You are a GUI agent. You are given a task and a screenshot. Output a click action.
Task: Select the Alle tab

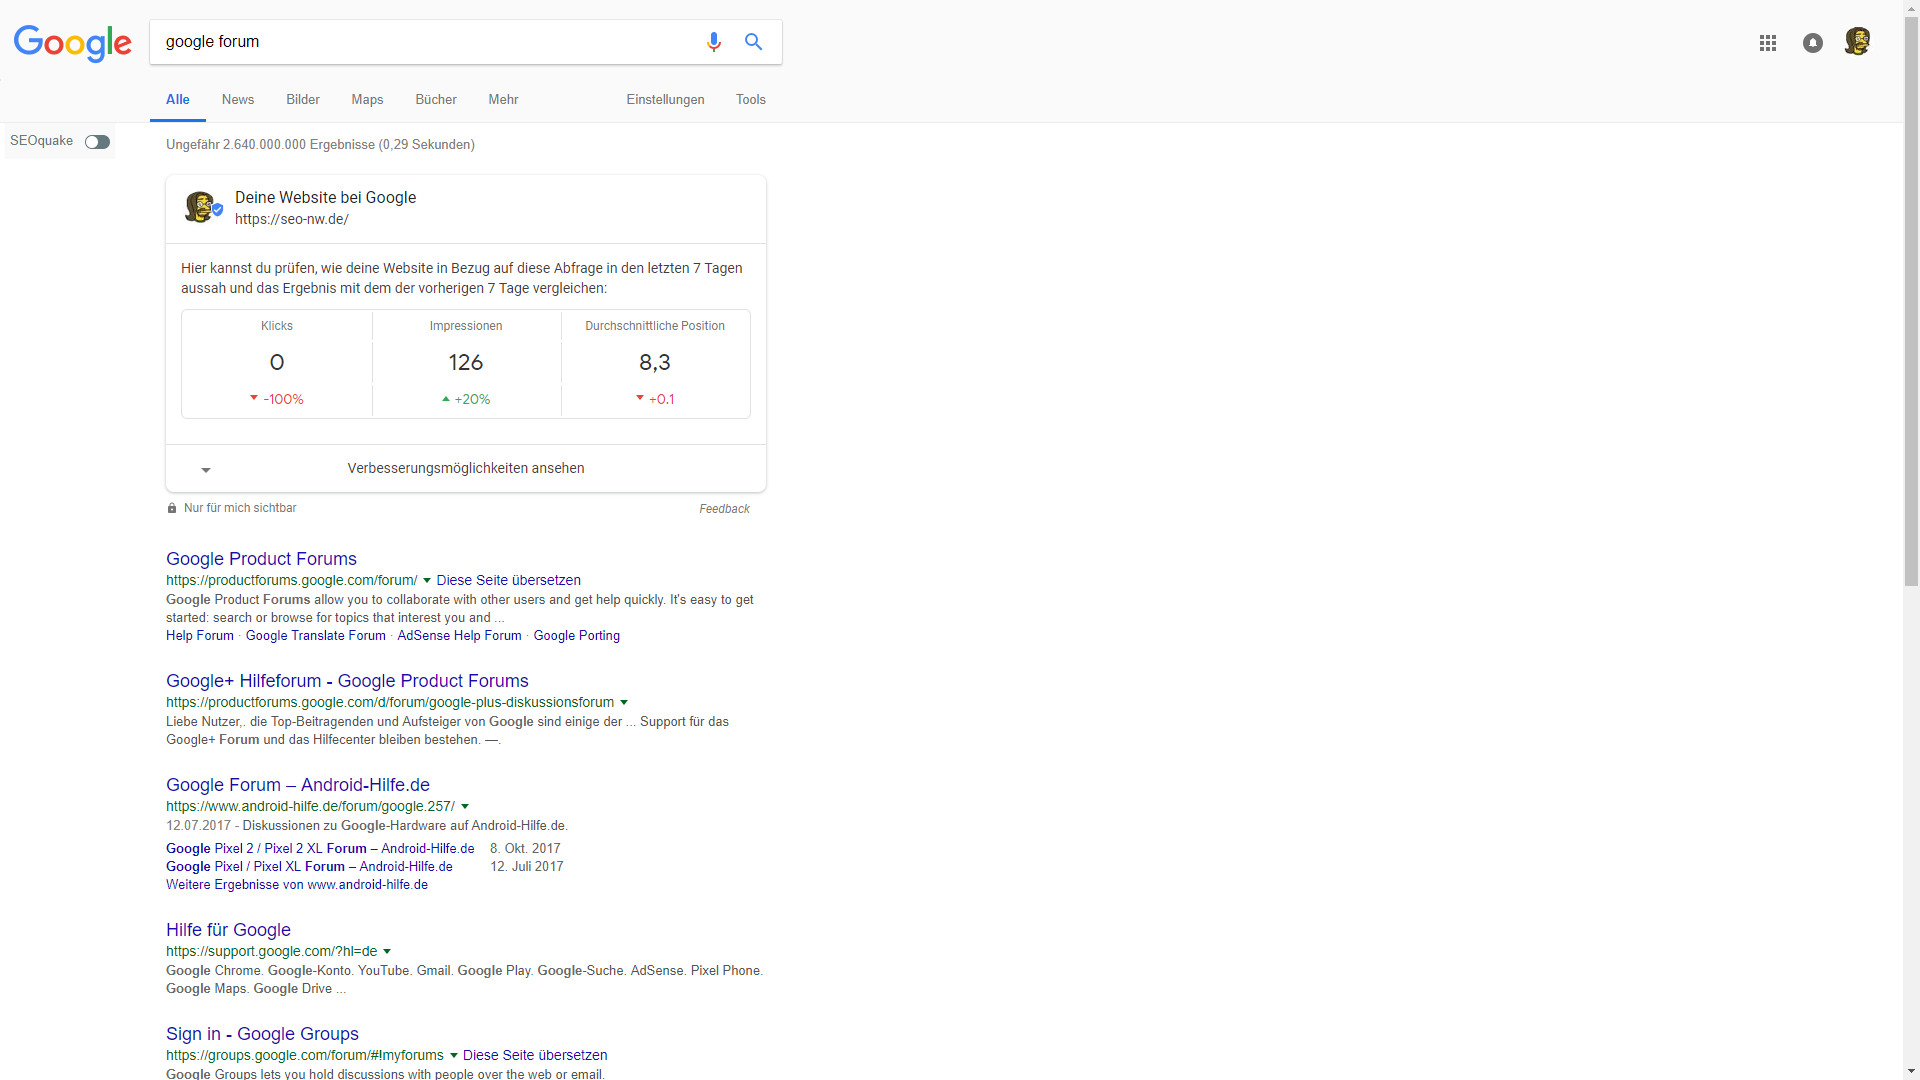coord(178,100)
